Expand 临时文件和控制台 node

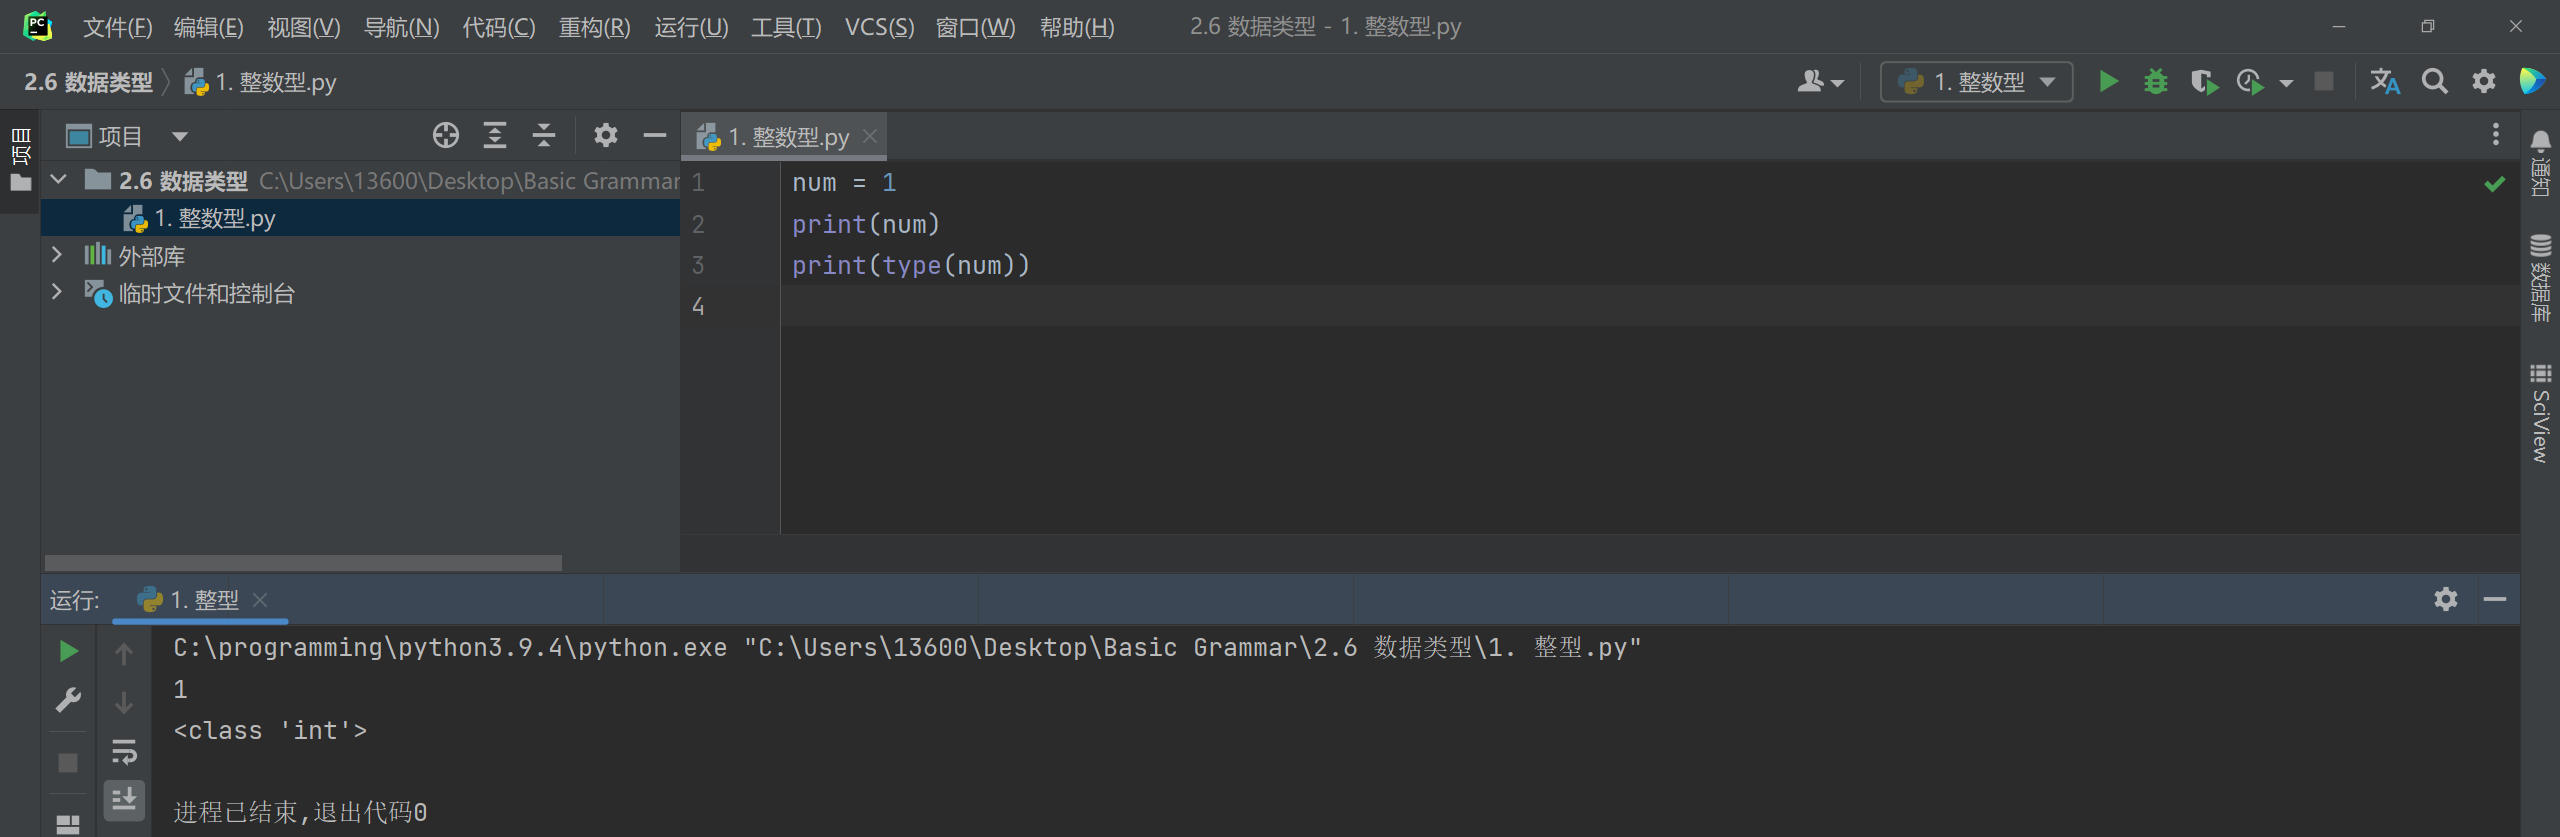click(x=57, y=292)
